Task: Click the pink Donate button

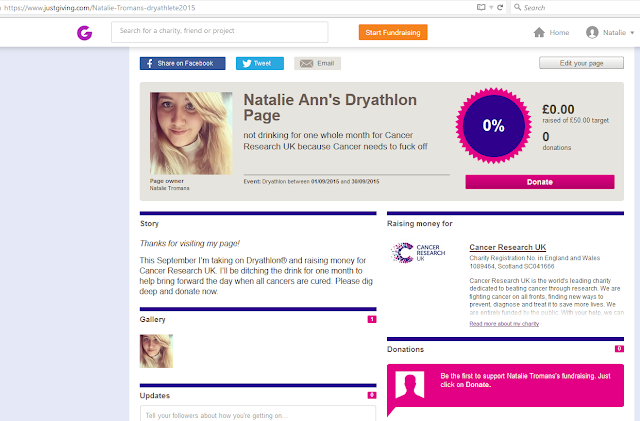Action: tap(540, 182)
